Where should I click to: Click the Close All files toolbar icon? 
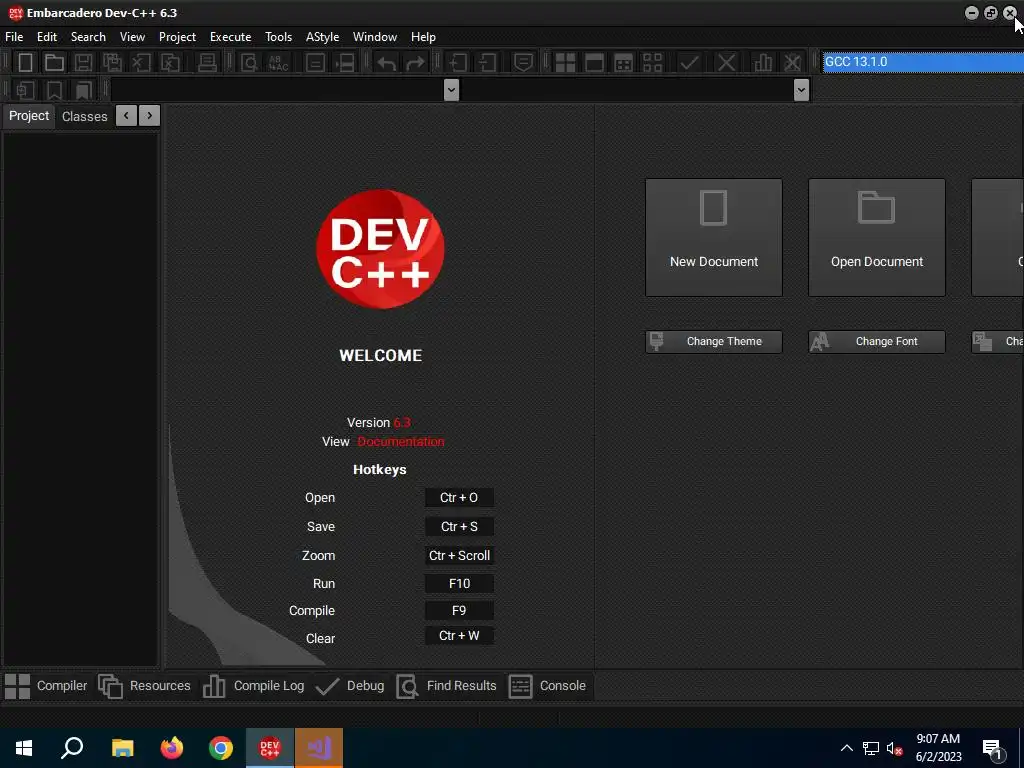[170, 63]
